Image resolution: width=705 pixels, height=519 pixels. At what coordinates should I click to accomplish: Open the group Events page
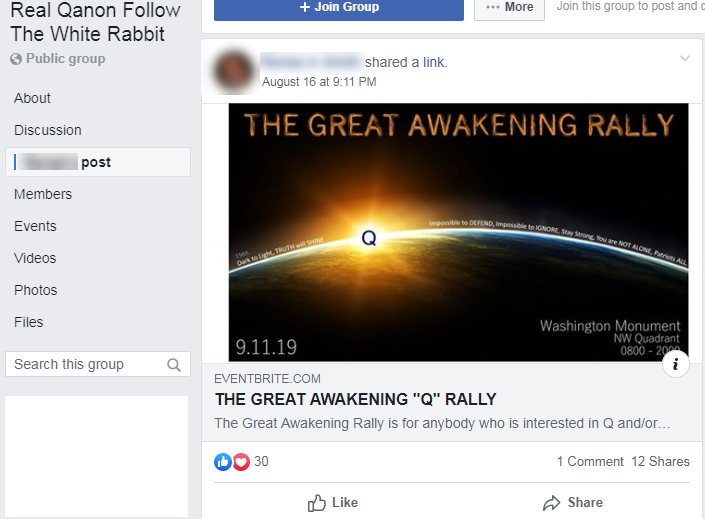[x=36, y=226]
